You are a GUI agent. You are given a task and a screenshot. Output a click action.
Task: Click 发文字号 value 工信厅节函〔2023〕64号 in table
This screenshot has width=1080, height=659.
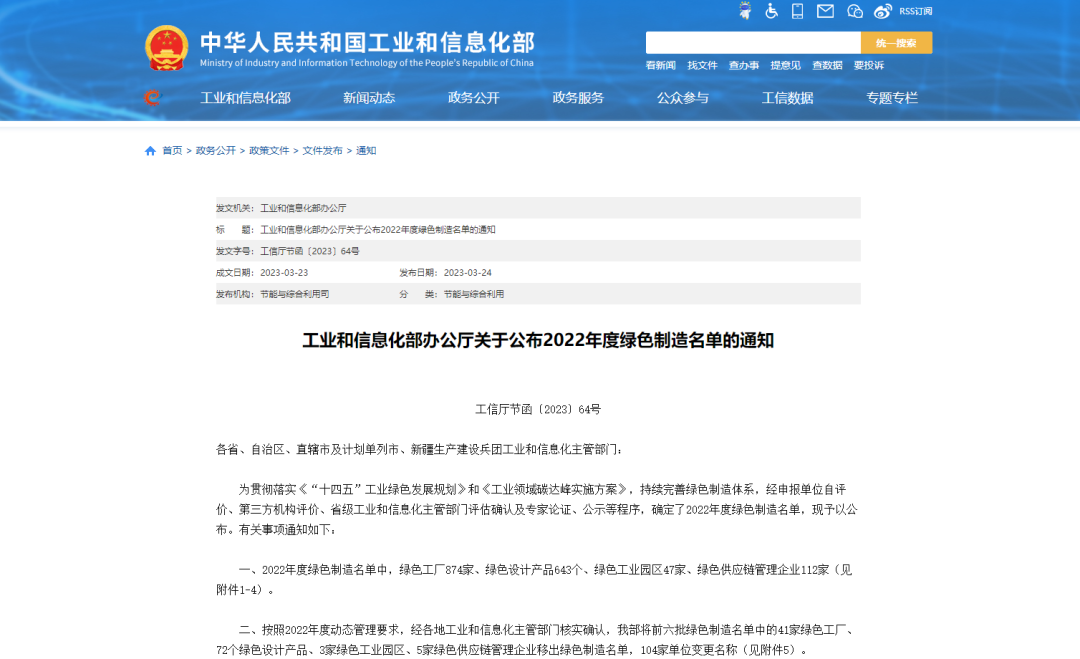[x=309, y=251]
